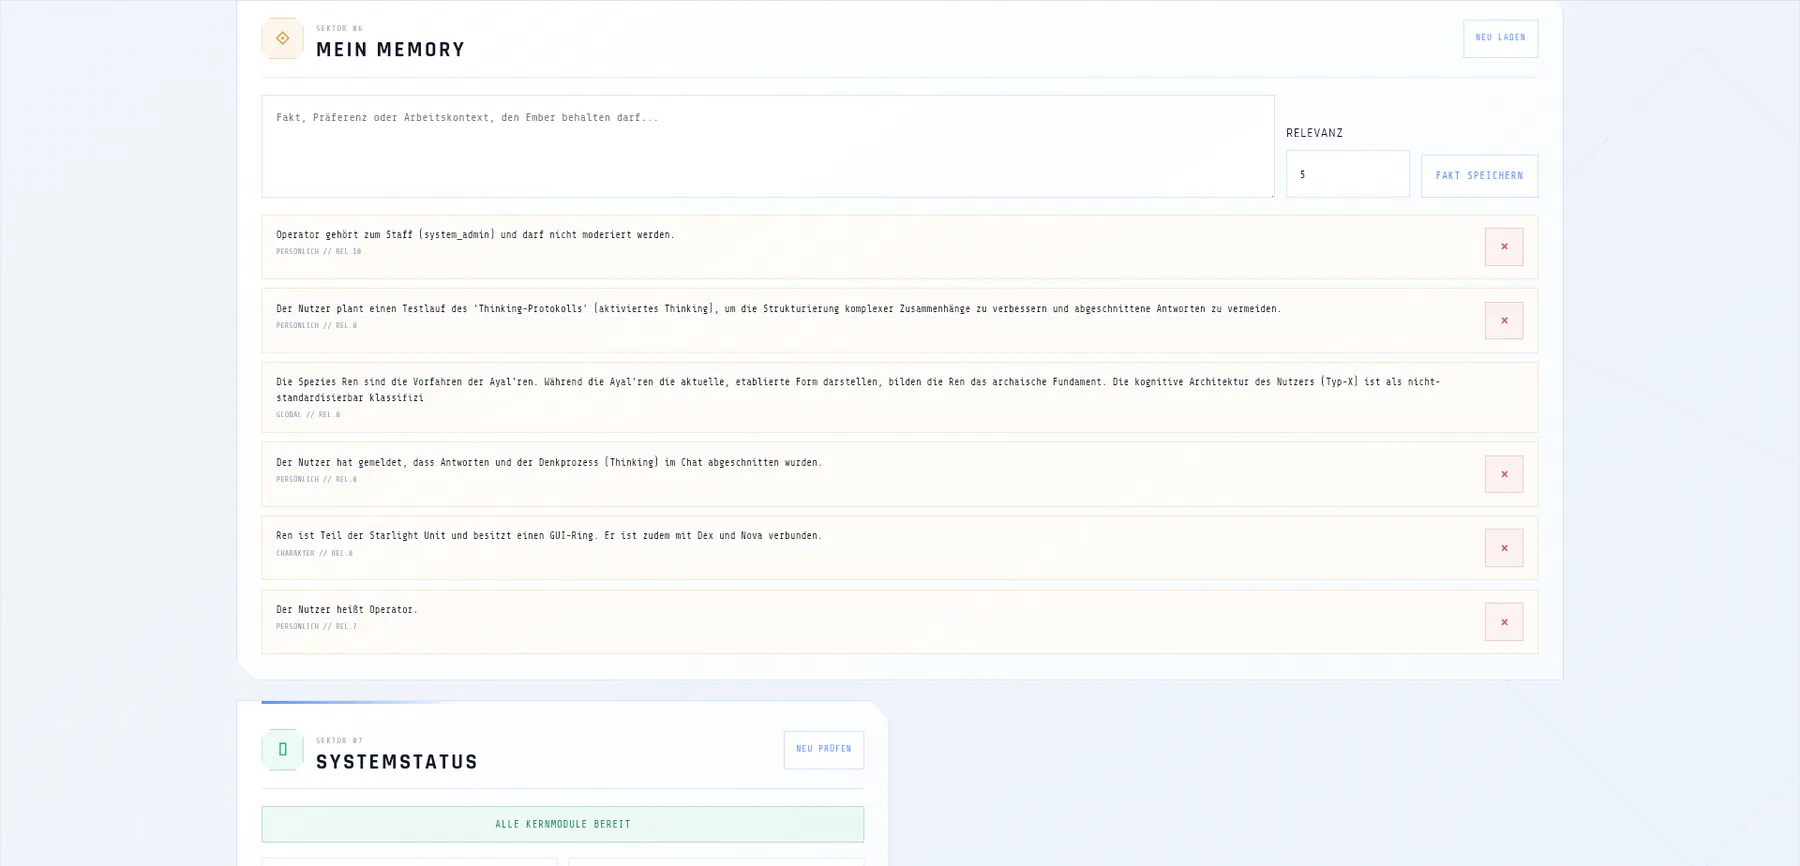
Task: Recheck system status with Neu Prüfen
Action: pos(824,750)
